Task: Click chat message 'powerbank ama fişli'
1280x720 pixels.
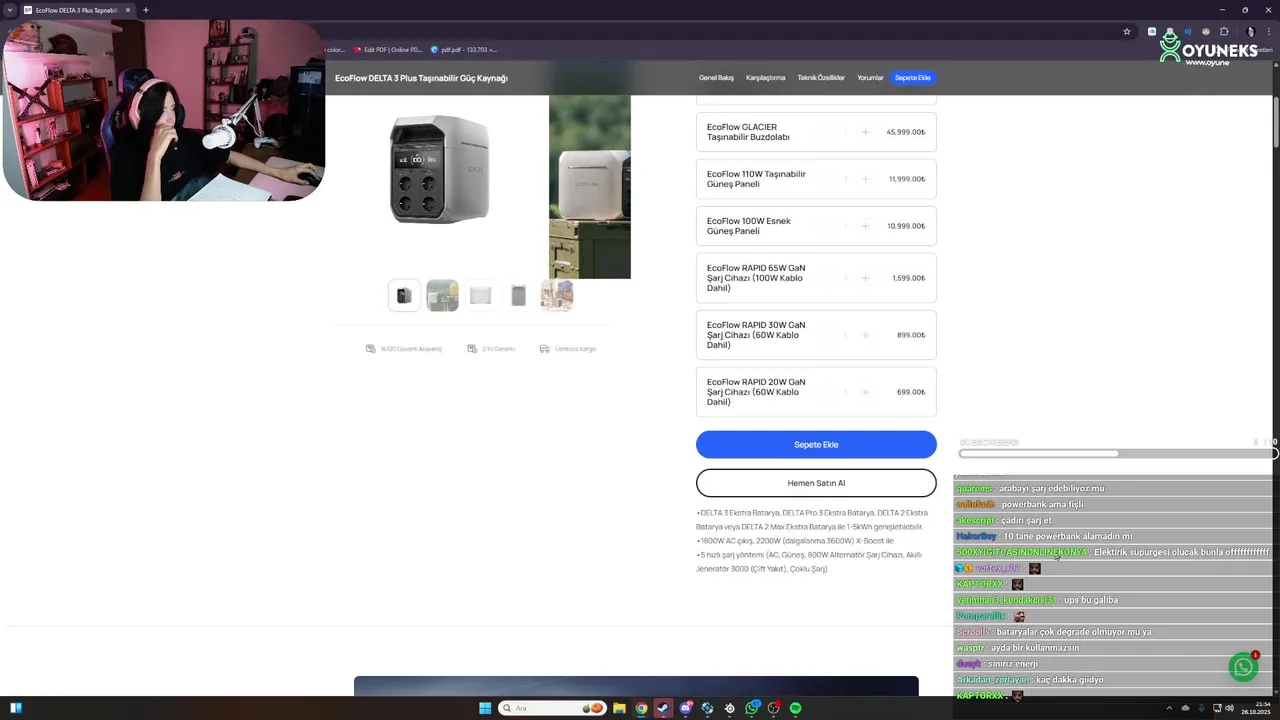Action: click(x=1042, y=504)
